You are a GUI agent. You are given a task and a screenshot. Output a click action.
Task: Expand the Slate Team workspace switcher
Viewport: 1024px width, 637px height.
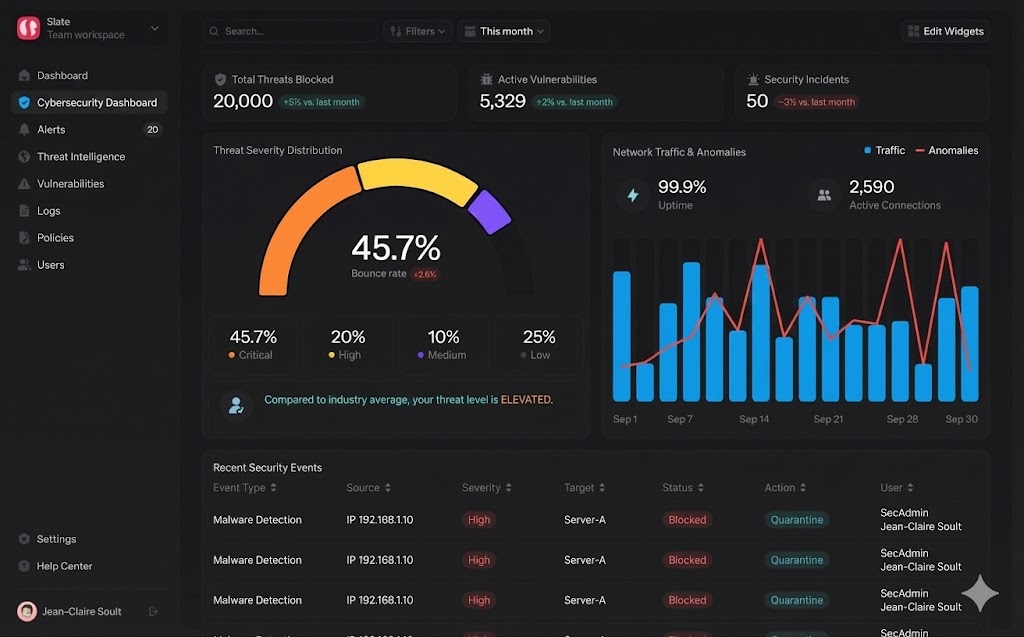click(154, 28)
